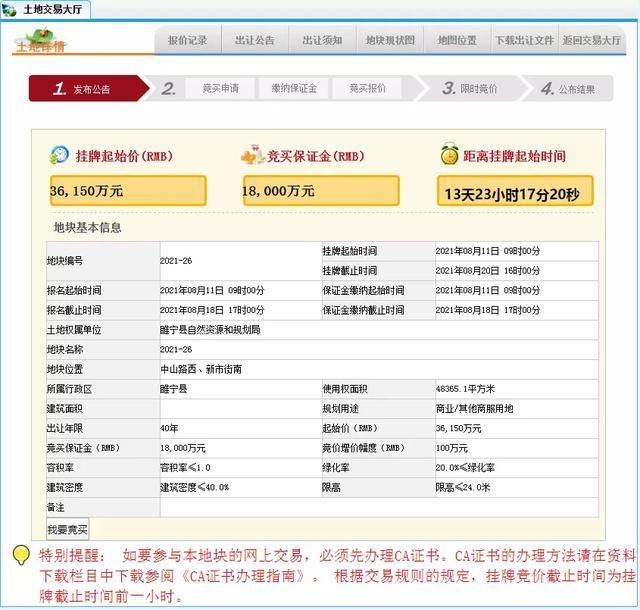The height and width of the screenshot is (610, 640).
Task: Click the 我要竞买 button
Action: tap(67, 530)
